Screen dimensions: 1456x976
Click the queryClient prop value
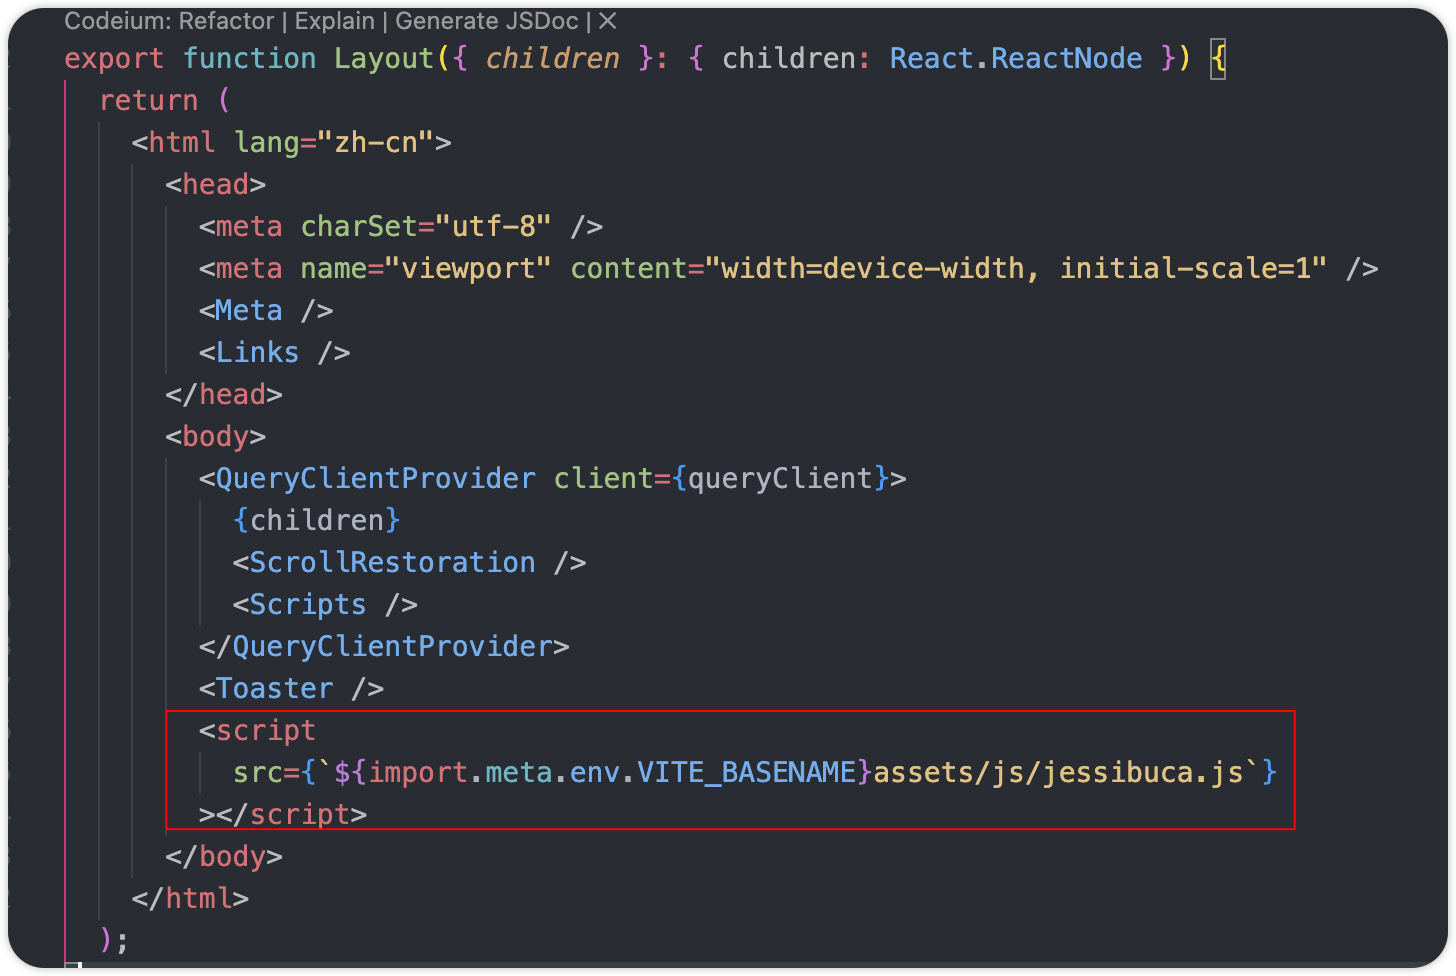click(x=780, y=479)
